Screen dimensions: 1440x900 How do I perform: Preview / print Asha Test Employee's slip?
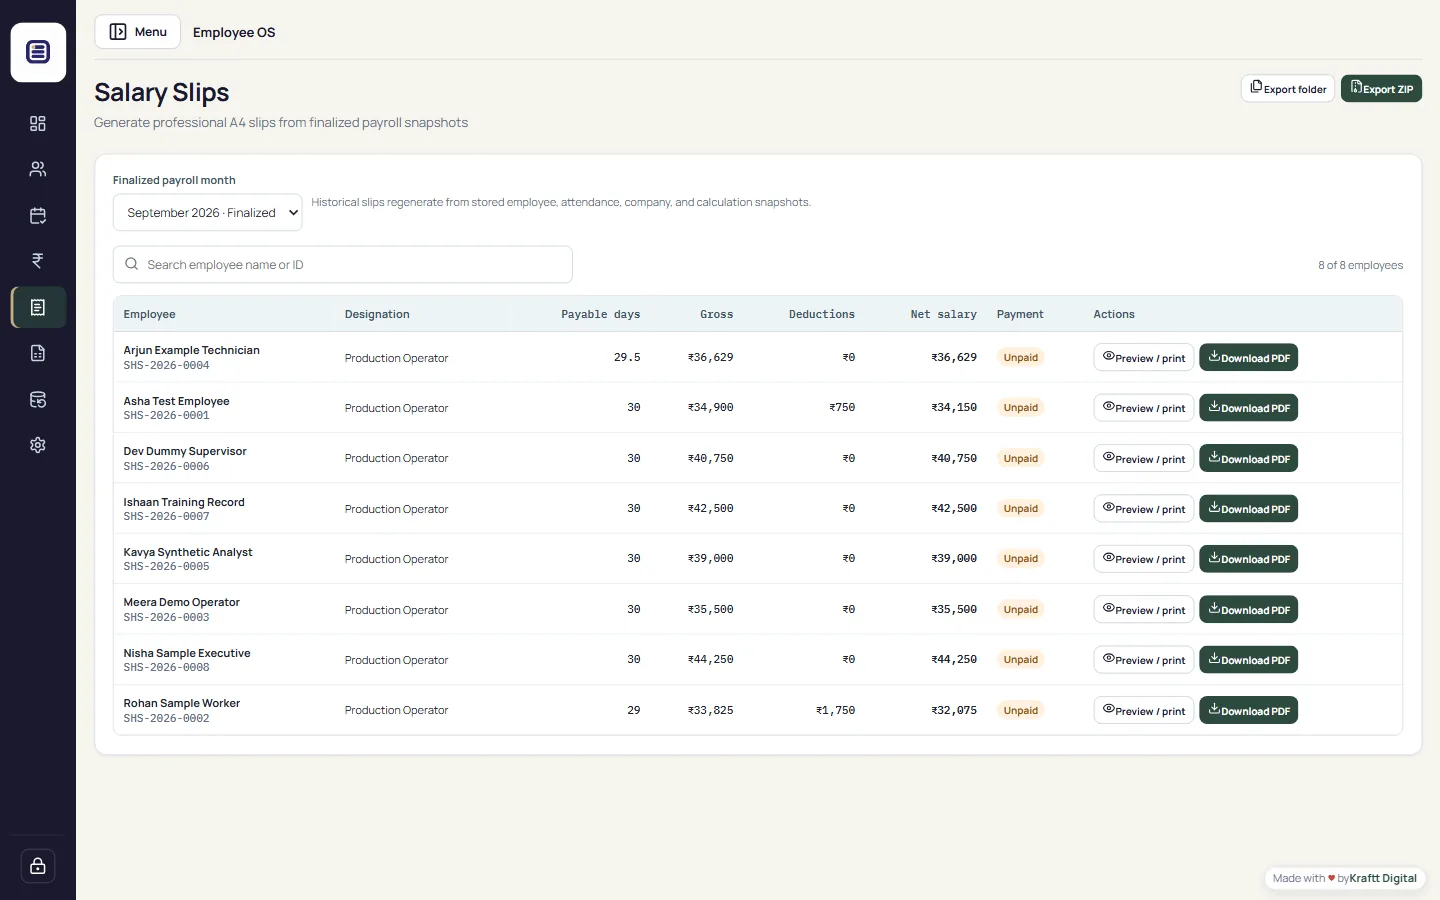click(x=1144, y=408)
